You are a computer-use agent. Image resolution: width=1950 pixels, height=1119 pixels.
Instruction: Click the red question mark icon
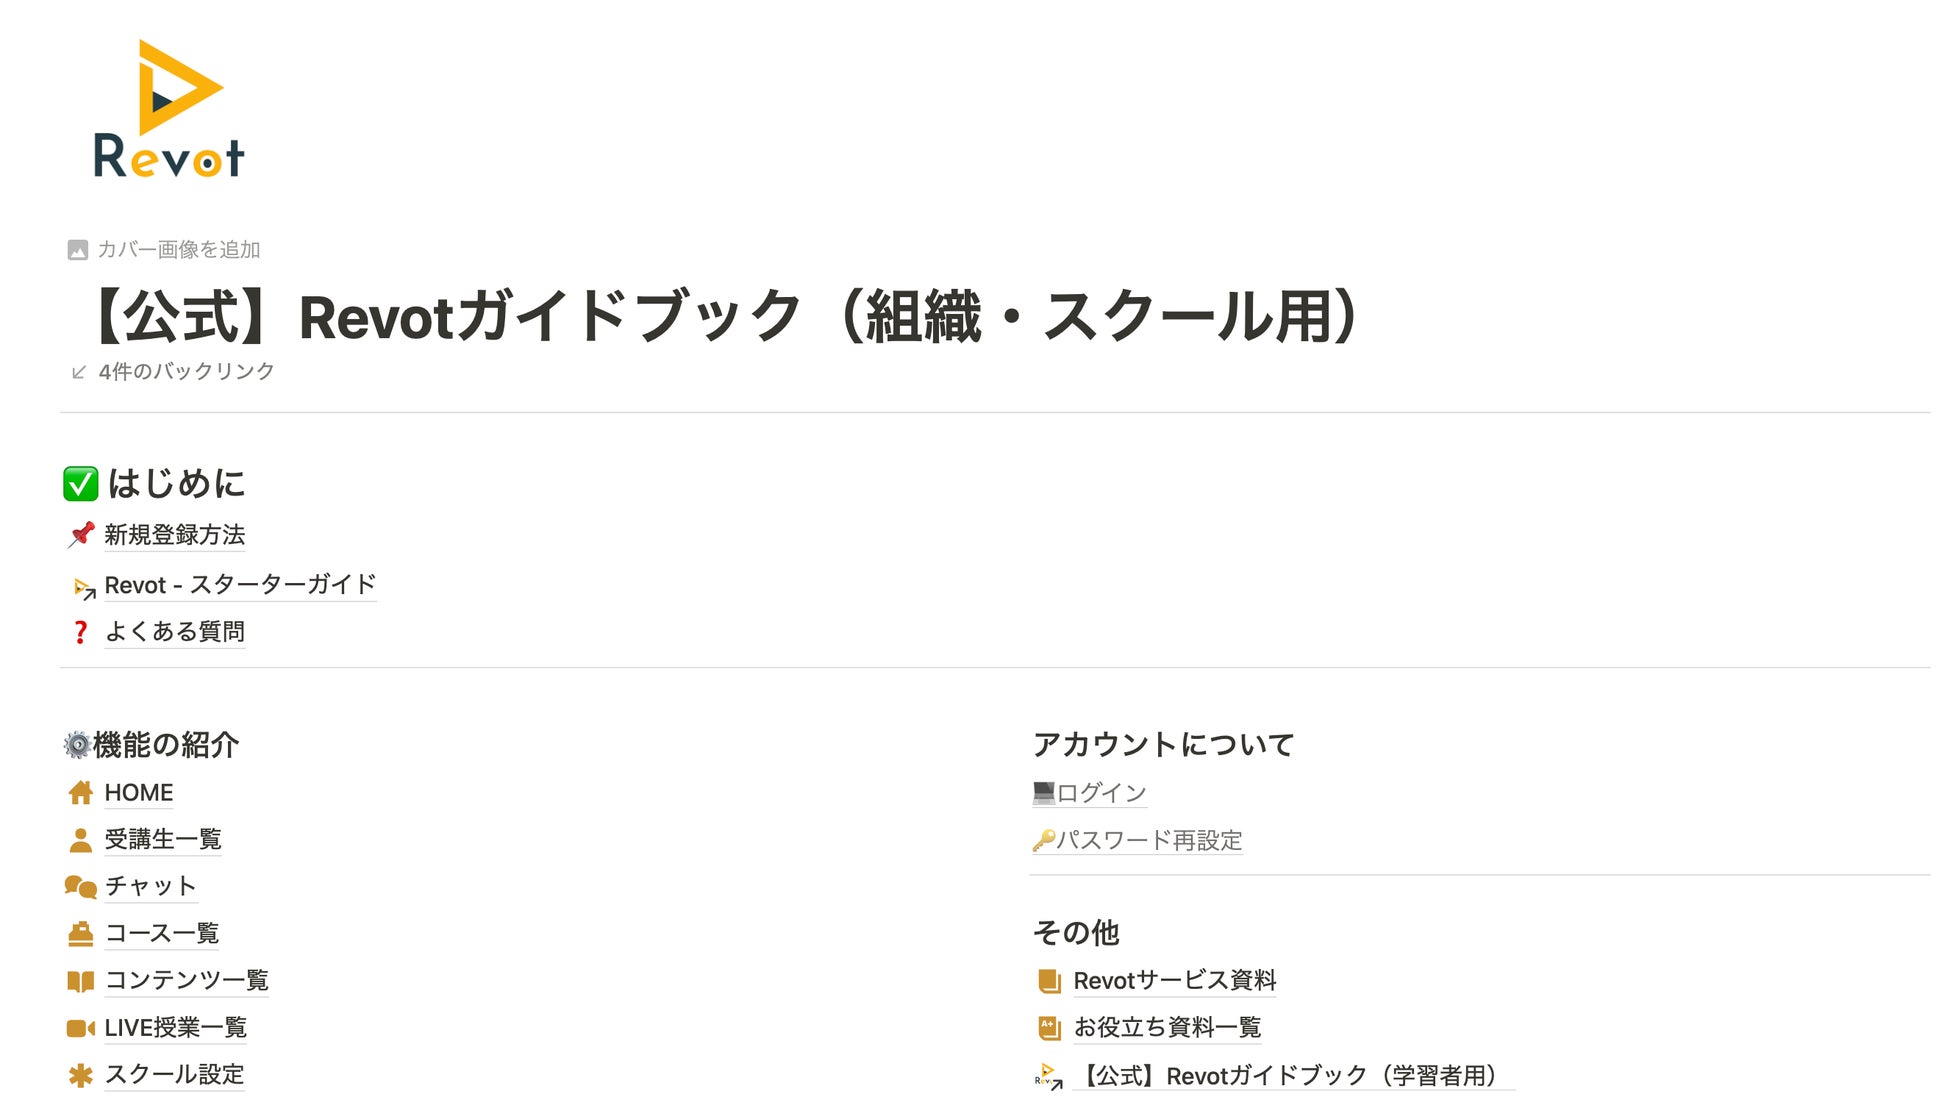(x=81, y=632)
